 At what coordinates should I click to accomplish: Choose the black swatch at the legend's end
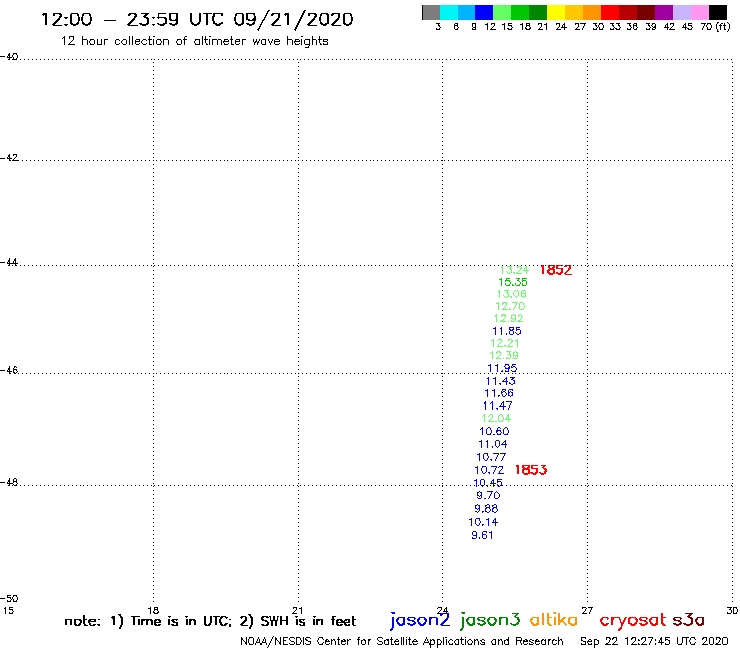coord(718,12)
